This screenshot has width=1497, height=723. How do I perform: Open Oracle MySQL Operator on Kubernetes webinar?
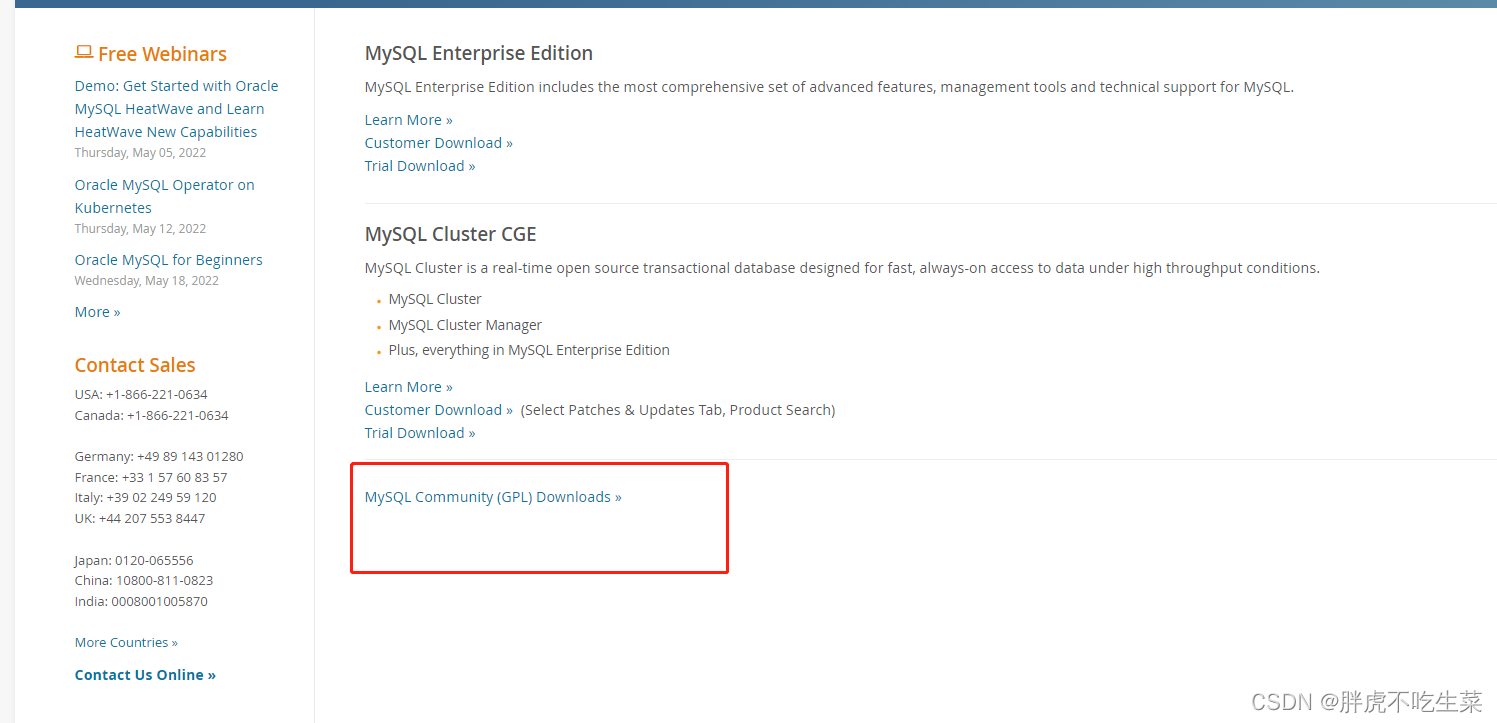[164, 195]
